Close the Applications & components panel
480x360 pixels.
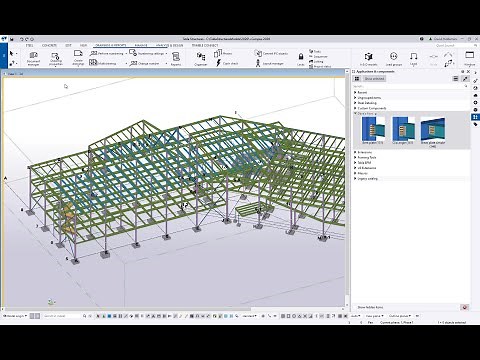tap(468, 71)
